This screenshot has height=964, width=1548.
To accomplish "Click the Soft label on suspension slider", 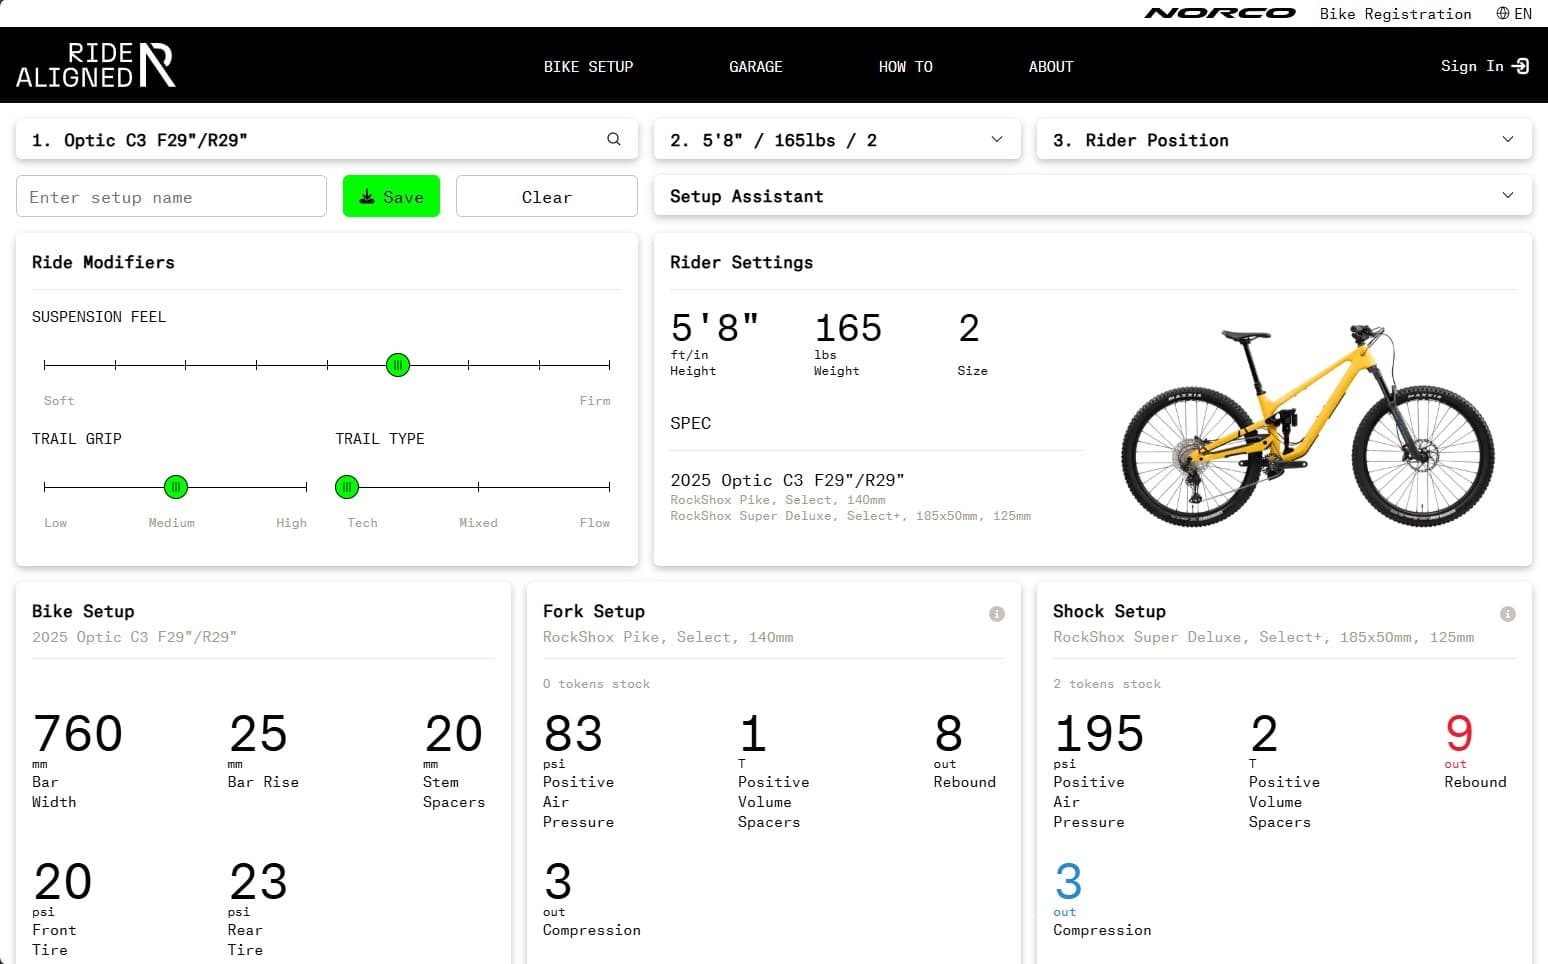I will [59, 400].
